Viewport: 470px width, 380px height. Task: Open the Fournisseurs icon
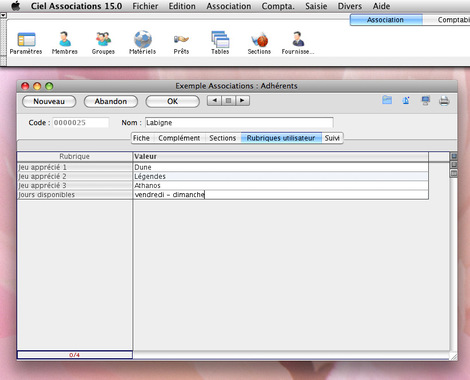click(x=298, y=43)
